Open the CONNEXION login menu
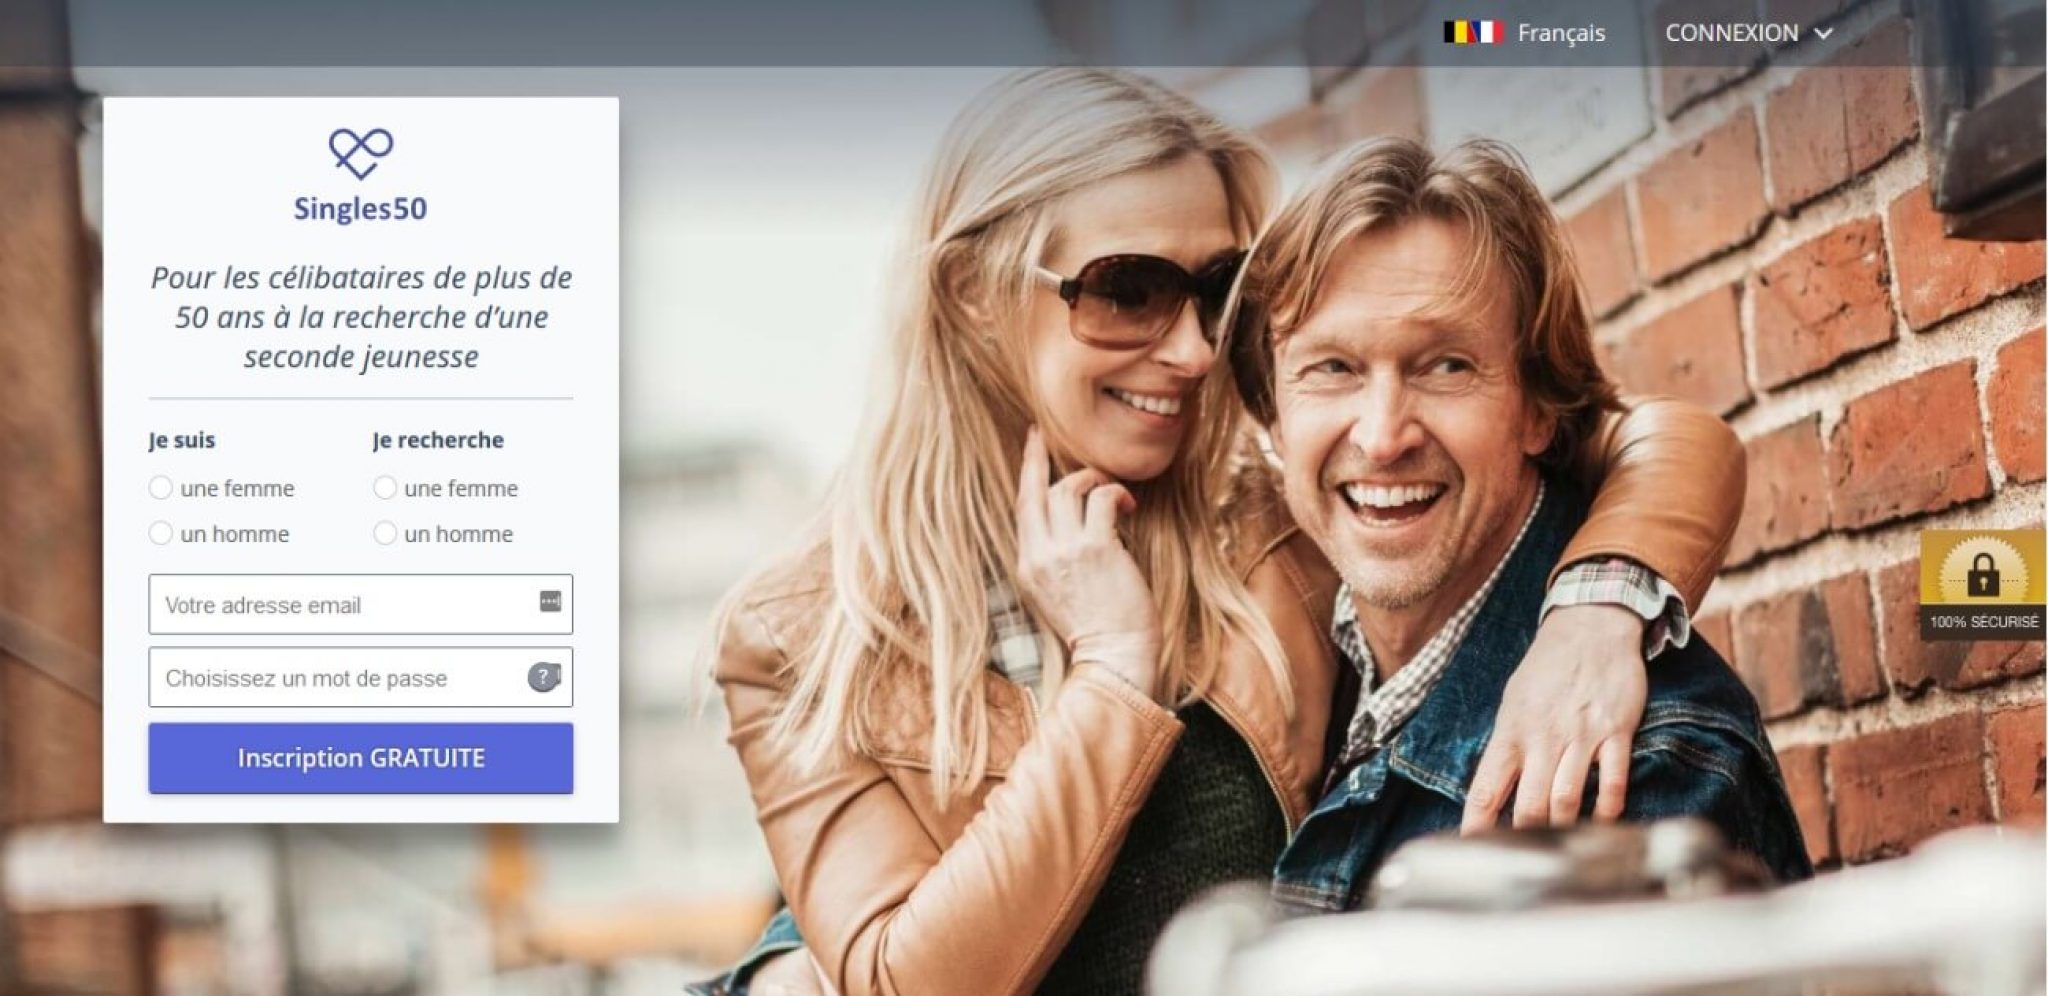2048x996 pixels. pyautogui.click(x=1731, y=33)
